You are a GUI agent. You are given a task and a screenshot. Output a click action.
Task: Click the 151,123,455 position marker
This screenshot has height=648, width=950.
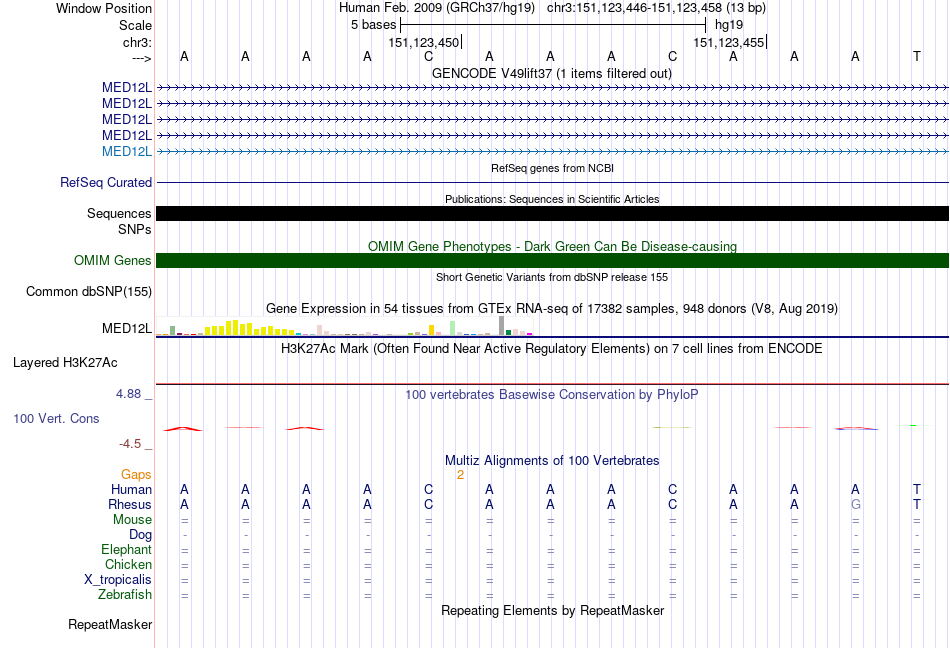point(729,42)
